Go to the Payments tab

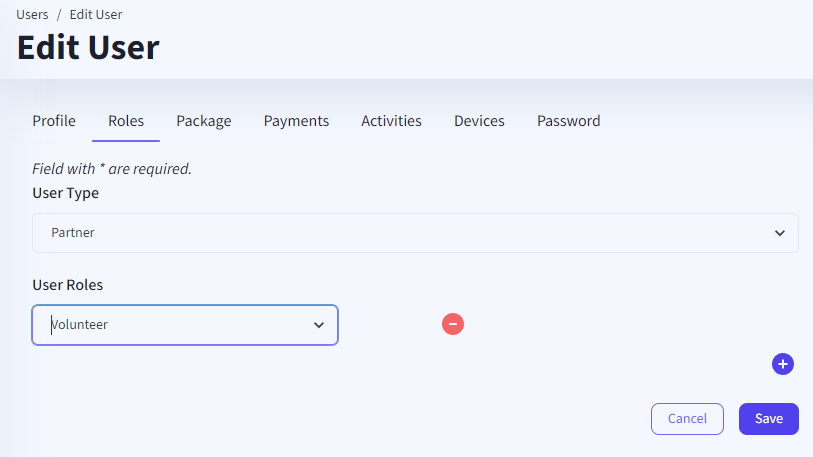coord(296,121)
